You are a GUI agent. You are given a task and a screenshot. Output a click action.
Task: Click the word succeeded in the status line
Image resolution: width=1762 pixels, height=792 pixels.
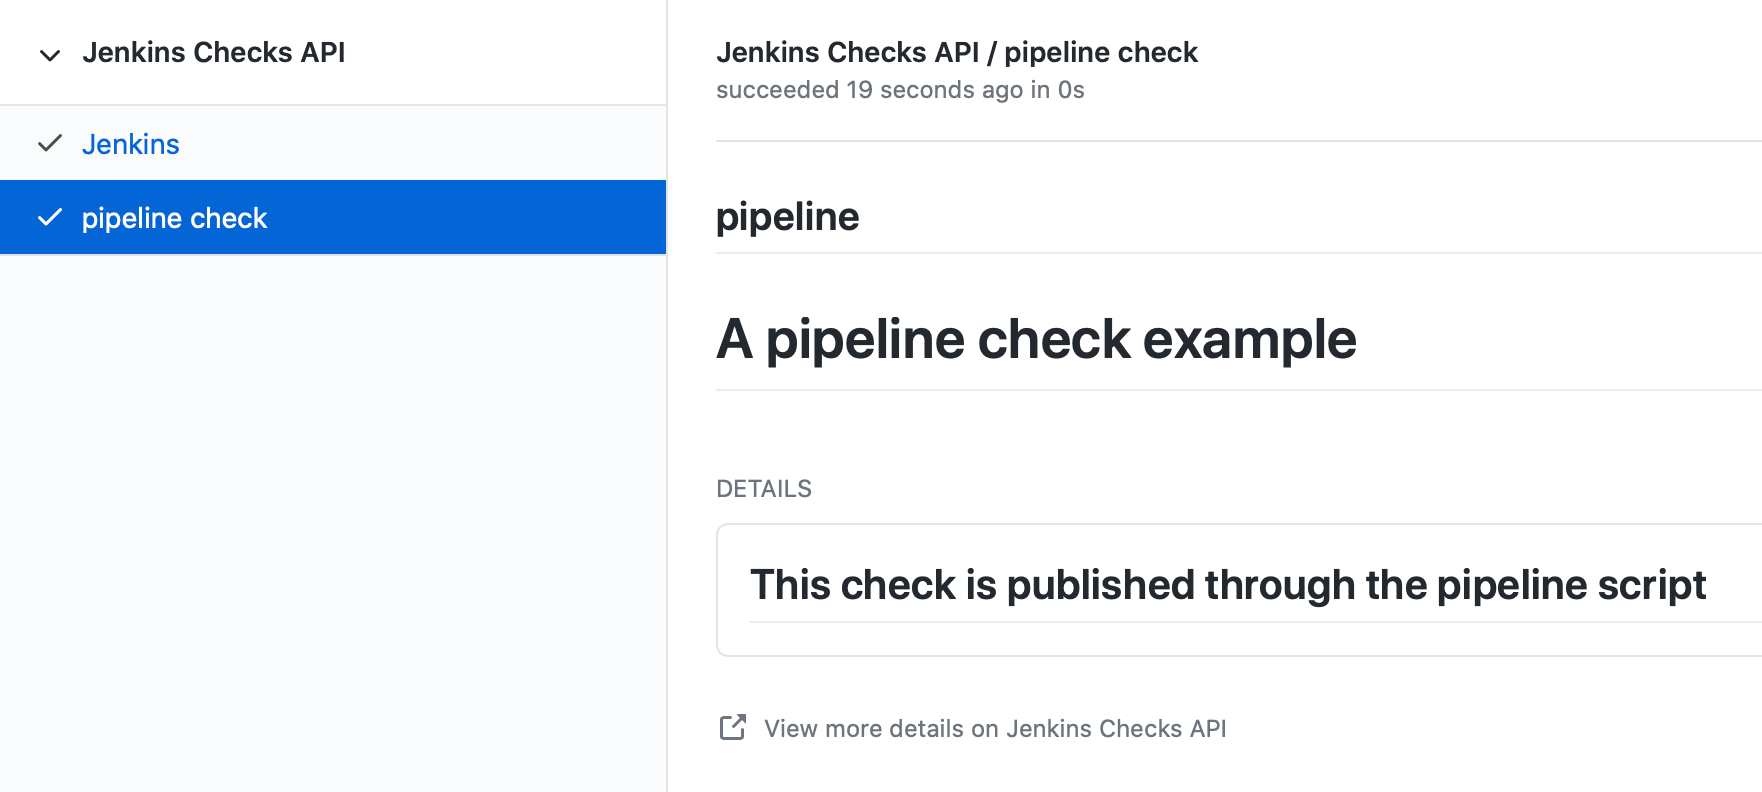coord(777,90)
